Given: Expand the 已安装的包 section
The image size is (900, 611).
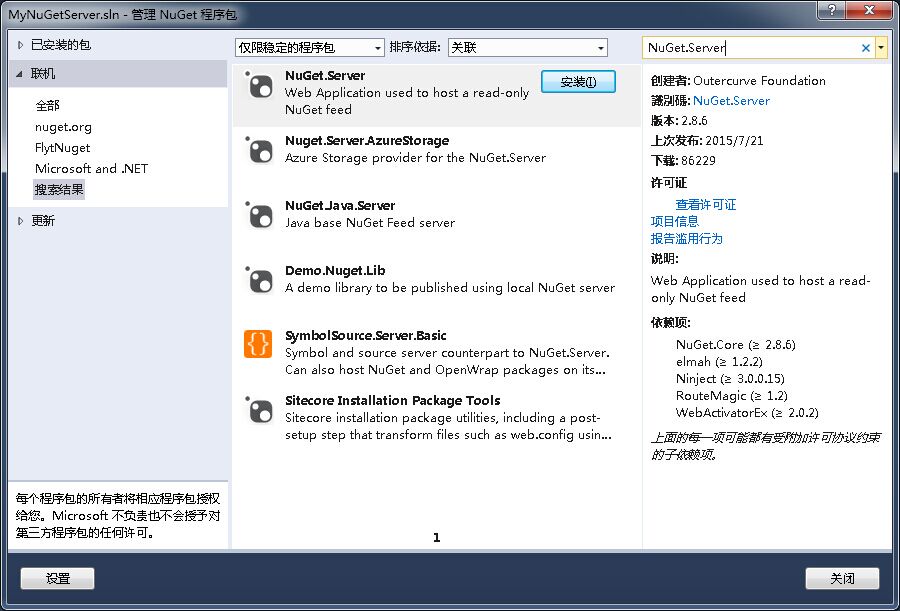Looking at the screenshot, I should click(x=21, y=45).
